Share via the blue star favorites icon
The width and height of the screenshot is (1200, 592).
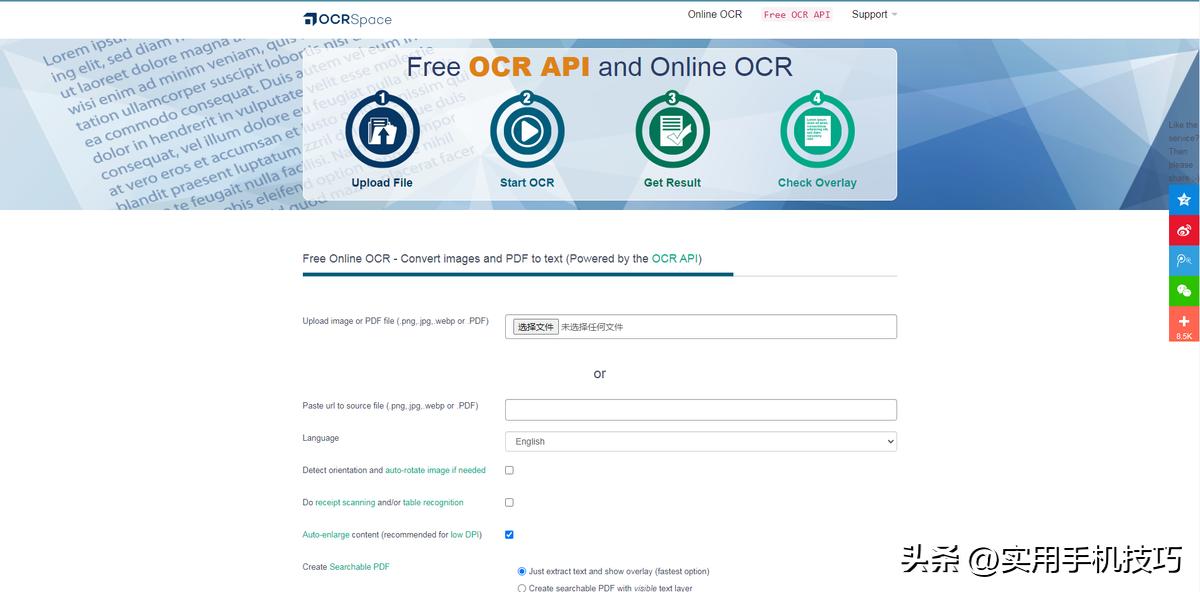1184,199
